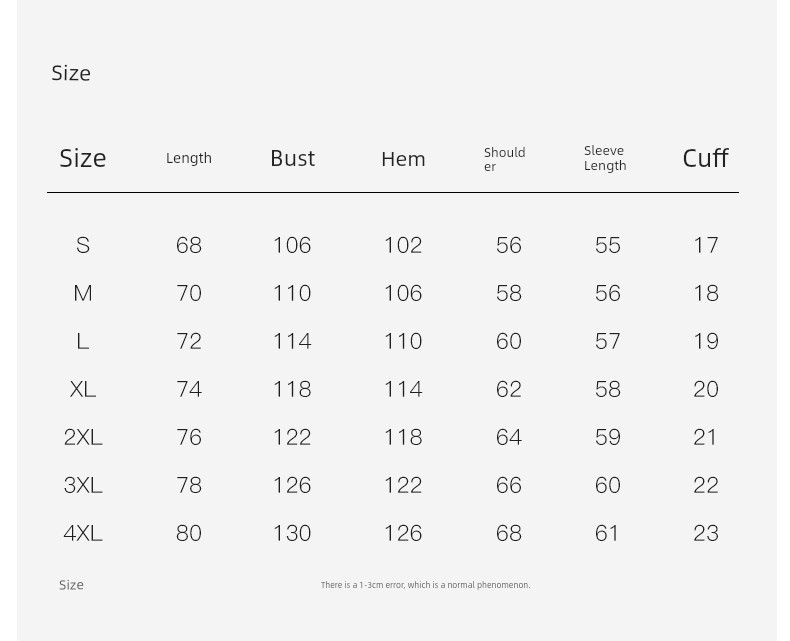Select the 4XL size row label
790x641 pixels.
83,533
